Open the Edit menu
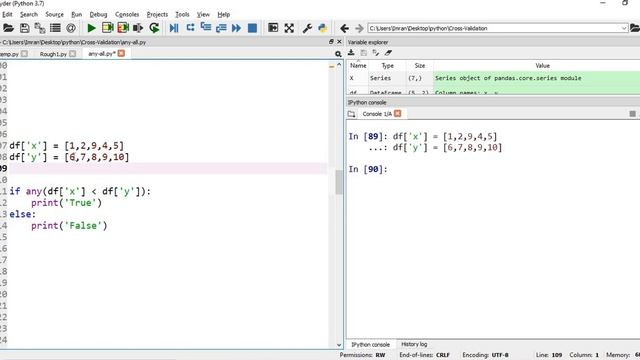The height and width of the screenshot is (360, 640). pos(7,14)
